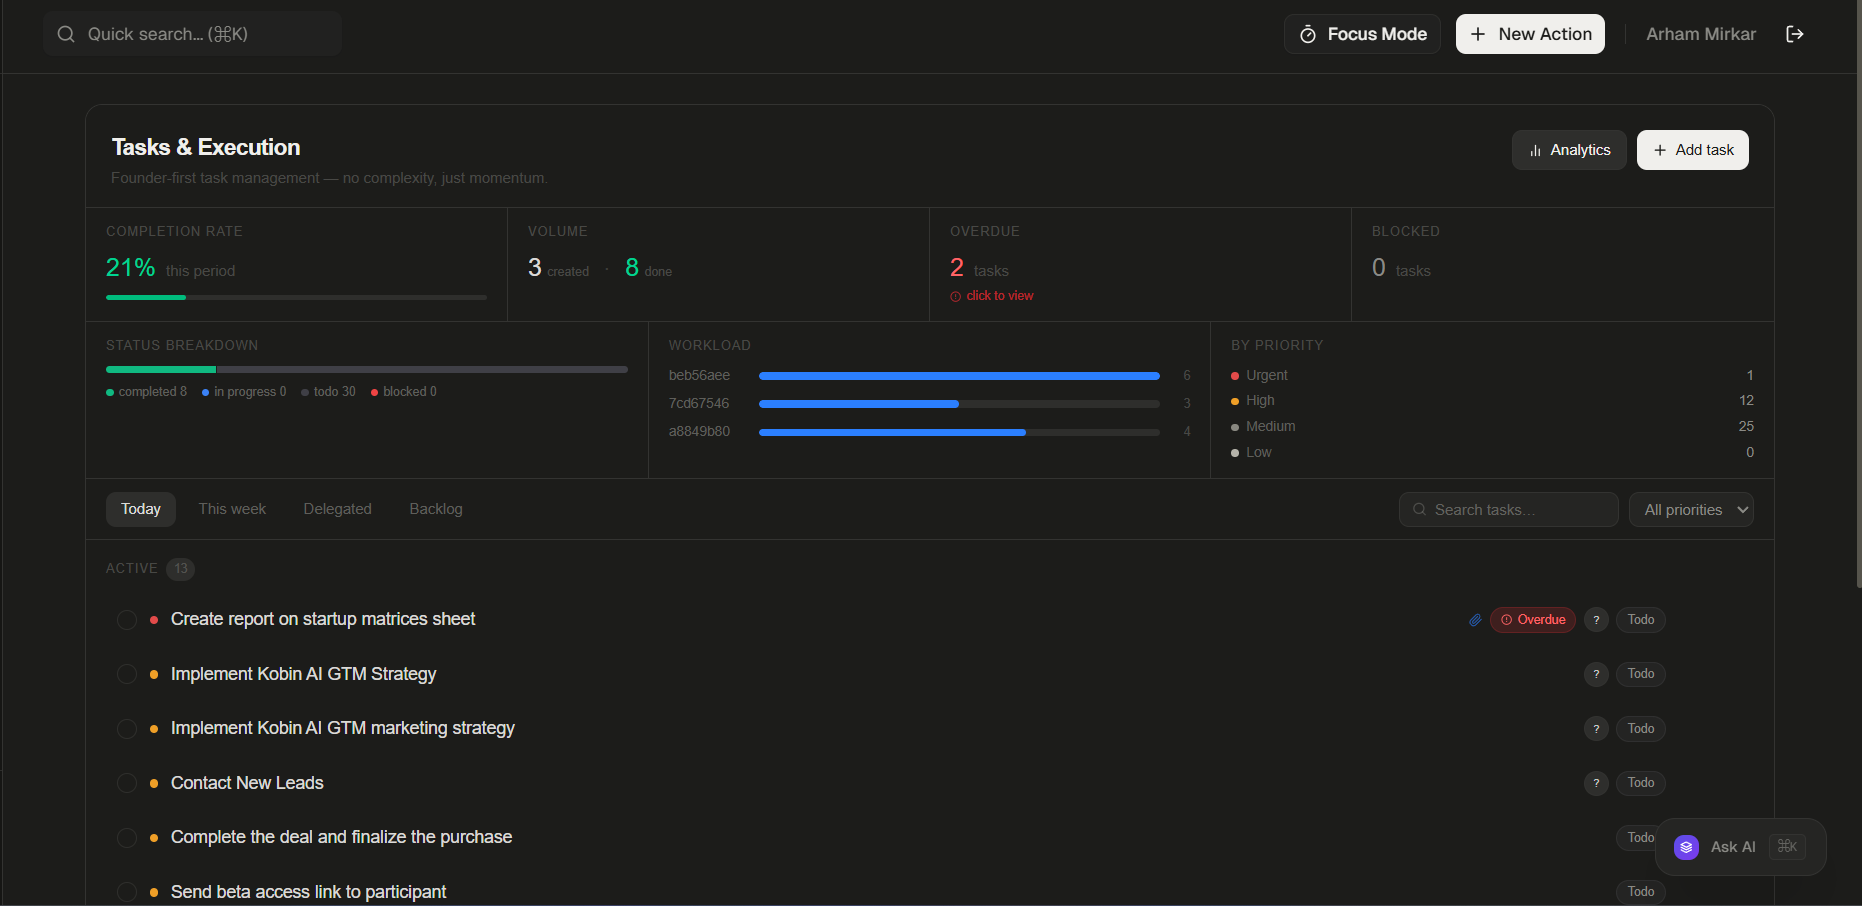
Task: Switch to the This week tab
Action: tap(232, 509)
